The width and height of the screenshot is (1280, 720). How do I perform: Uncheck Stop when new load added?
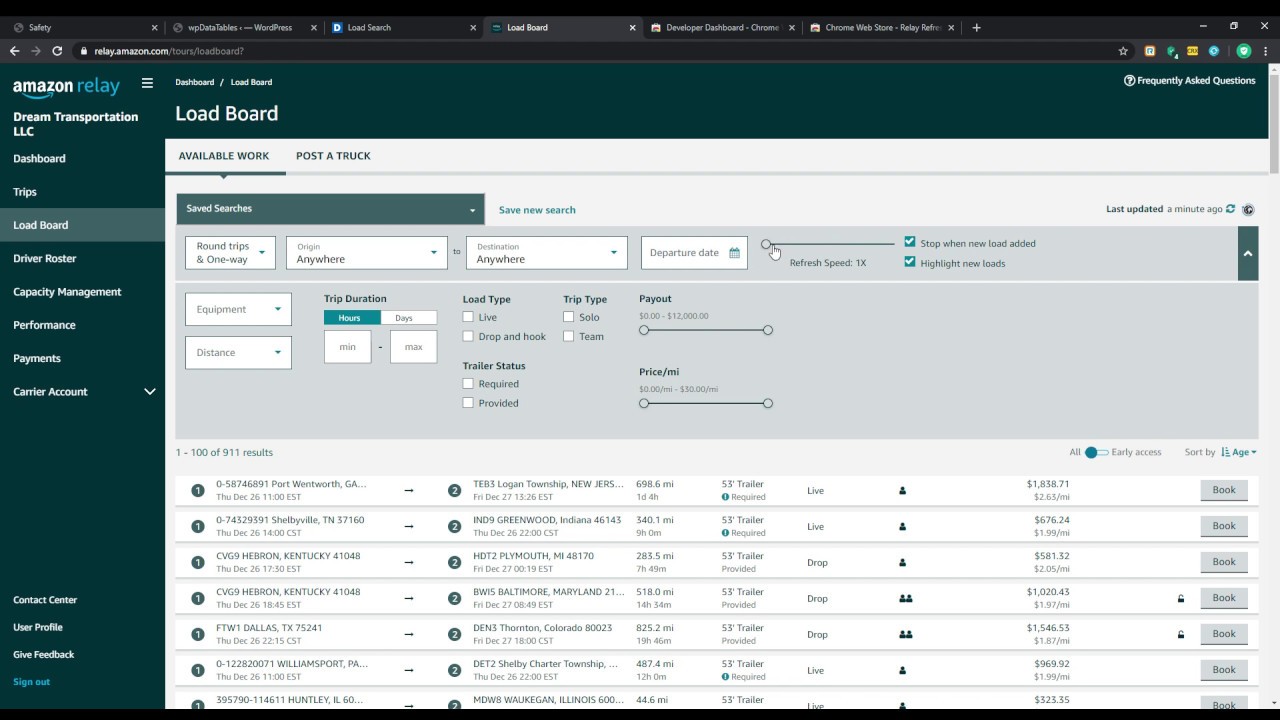click(x=910, y=242)
